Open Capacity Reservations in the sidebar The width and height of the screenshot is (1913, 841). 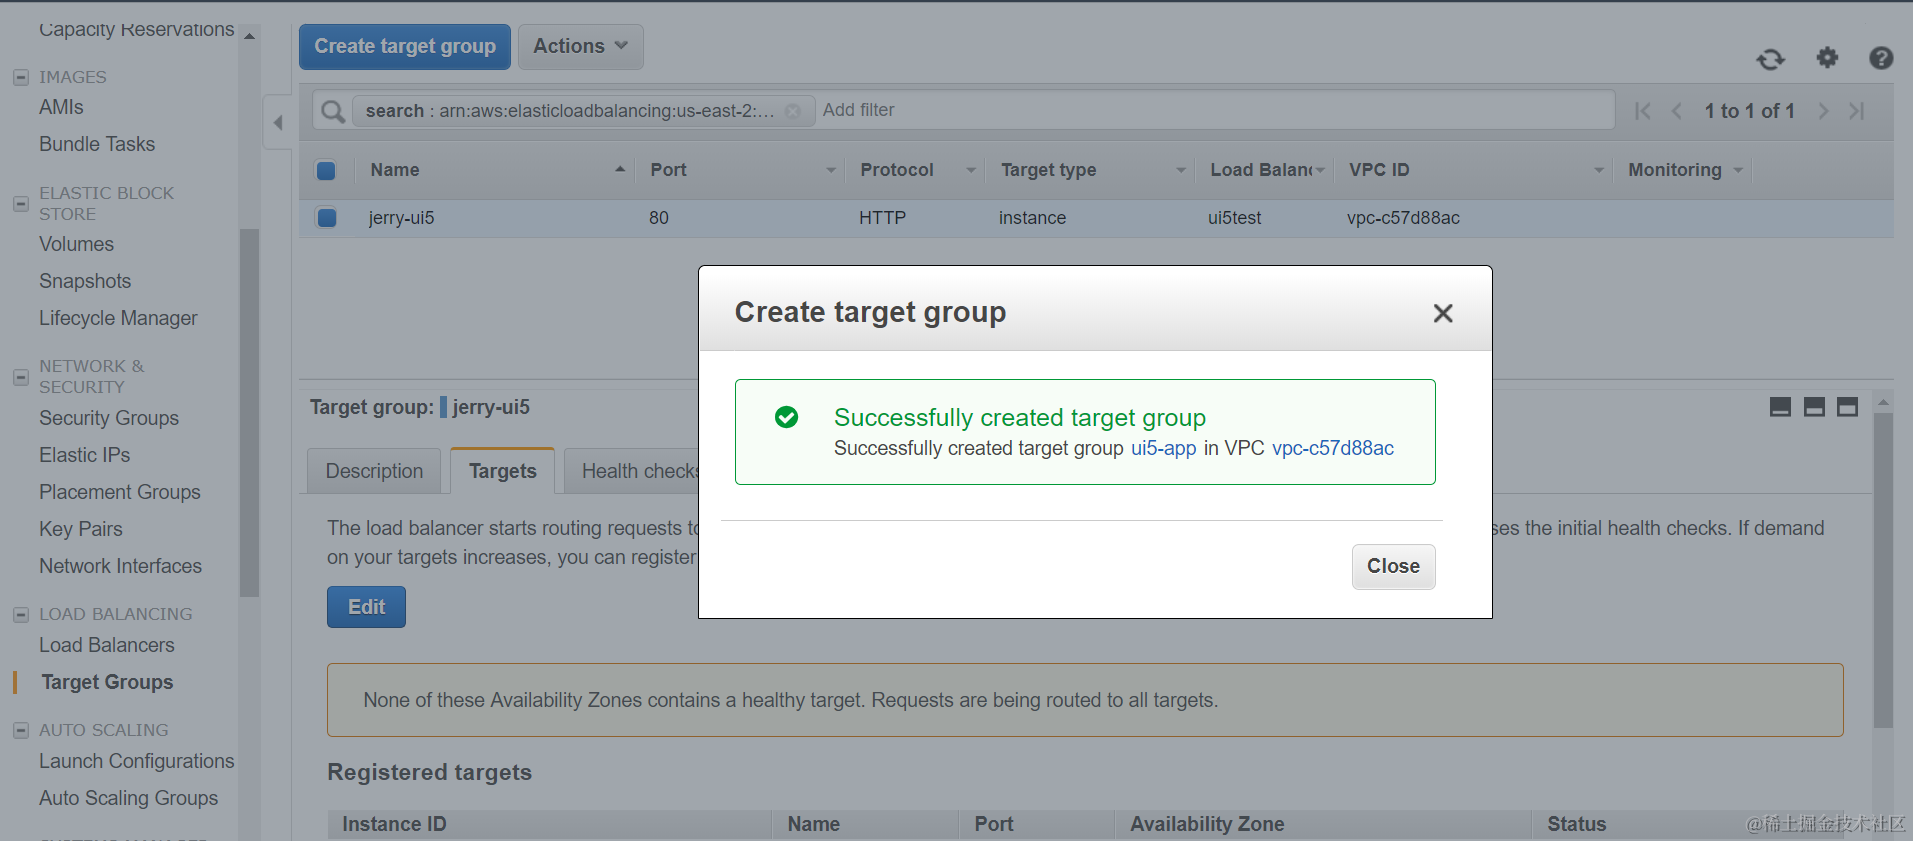tap(137, 29)
